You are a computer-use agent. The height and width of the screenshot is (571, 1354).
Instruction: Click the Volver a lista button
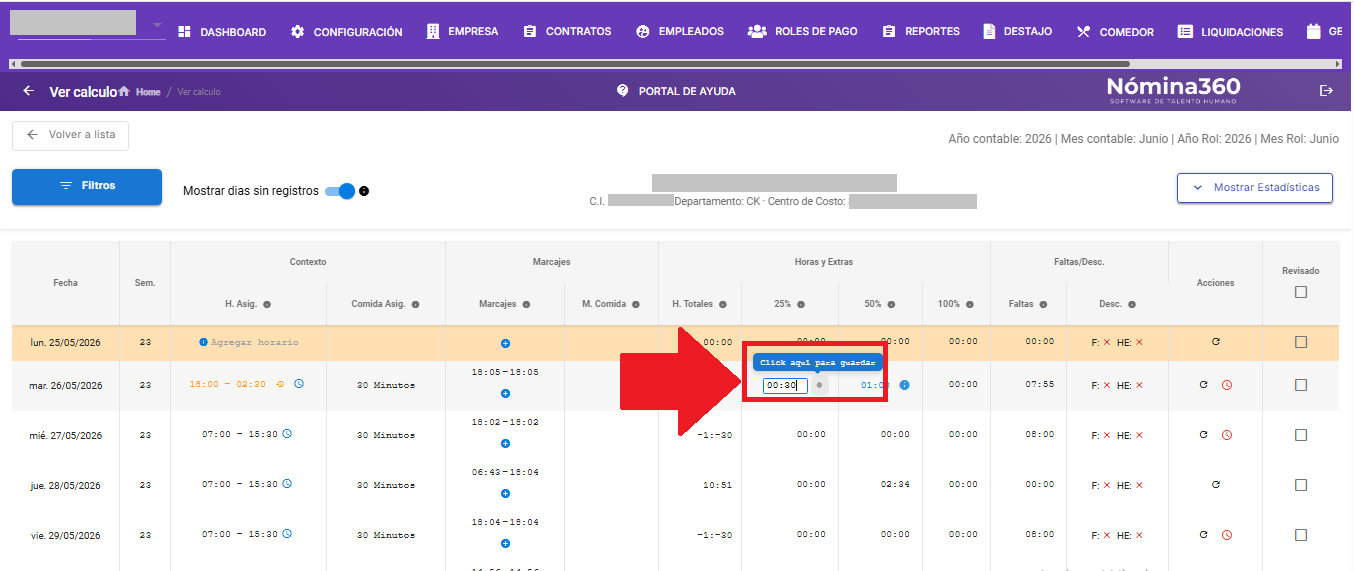pos(70,135)
